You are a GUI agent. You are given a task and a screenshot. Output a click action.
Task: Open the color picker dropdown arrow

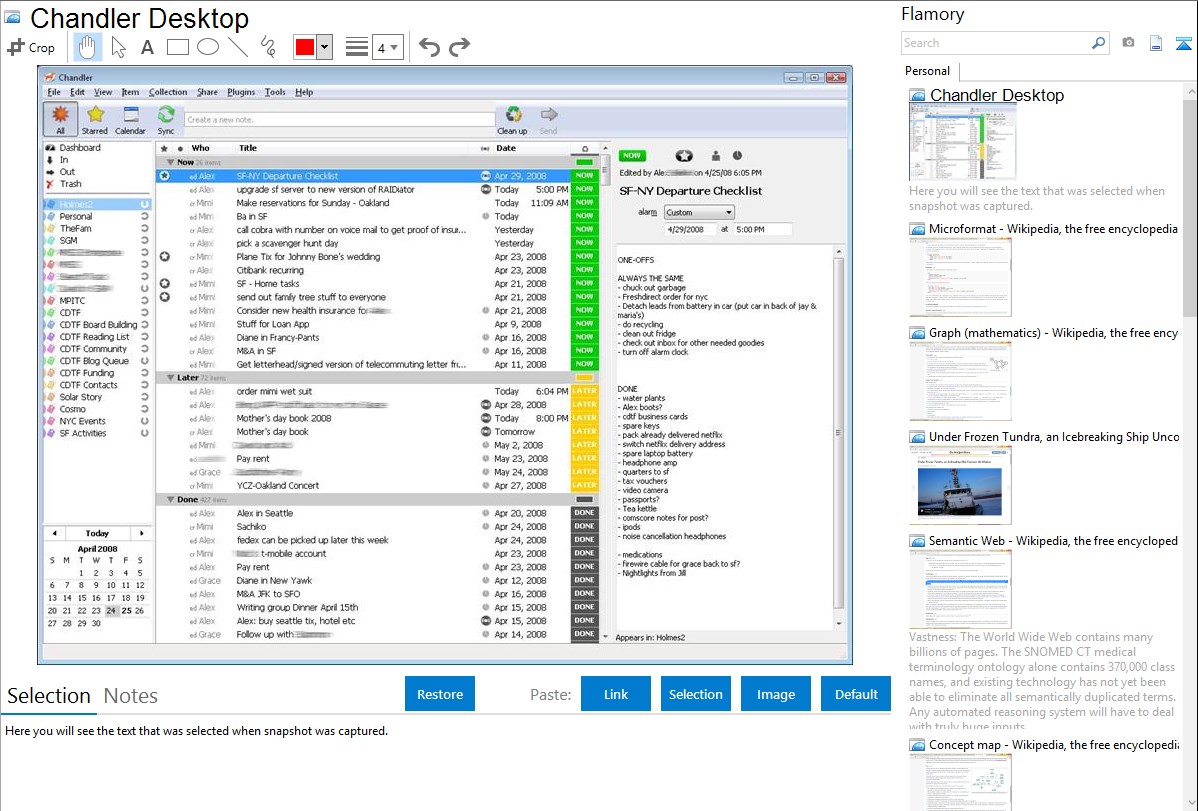[x=325, y=47]
